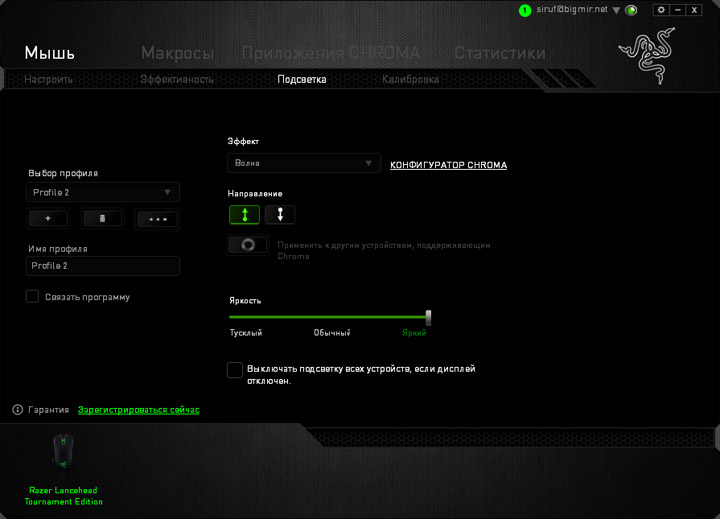Click the account email siruf@bigmir.net
The image size is (720, 519).
[x=572, y=9]
